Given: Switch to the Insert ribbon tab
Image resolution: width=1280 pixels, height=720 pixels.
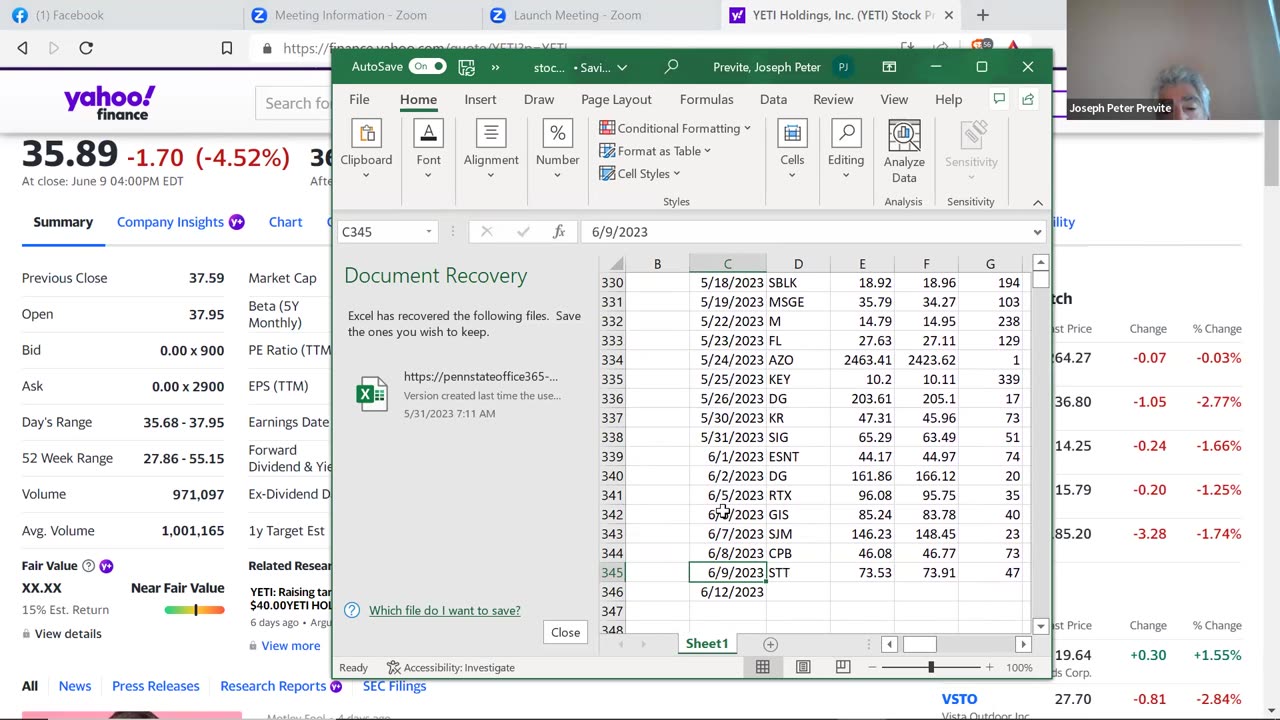Looking at the screenshot, I should [x=480, y=99].
